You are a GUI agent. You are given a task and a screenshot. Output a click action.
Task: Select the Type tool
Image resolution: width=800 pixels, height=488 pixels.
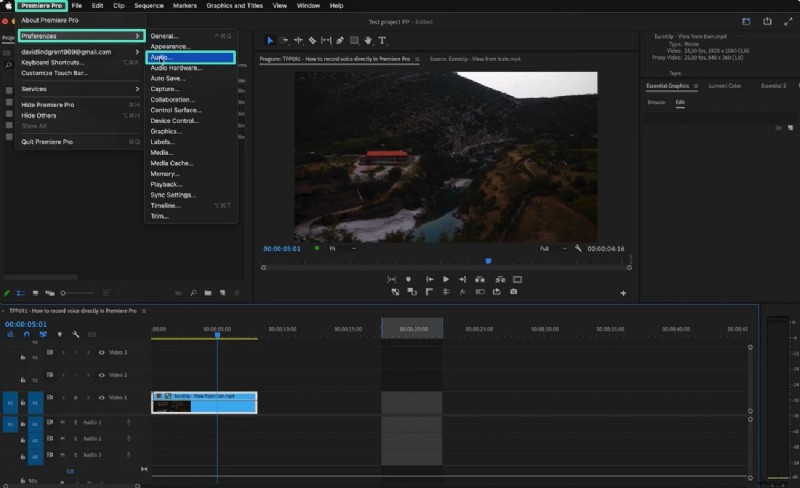coord(382,40)
